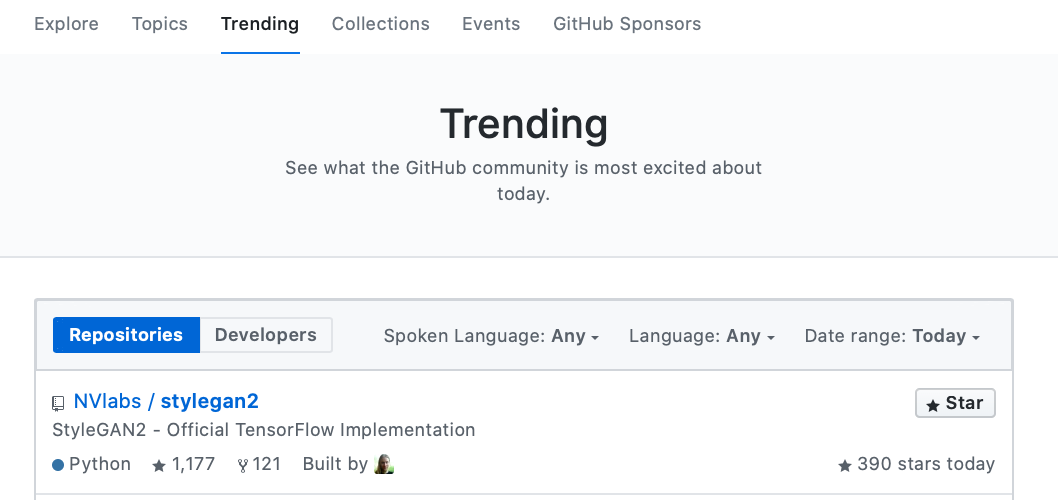The image size is (1058, 500).
Task: Expand the Spoken Language dropdown
Action: (491, 336)
